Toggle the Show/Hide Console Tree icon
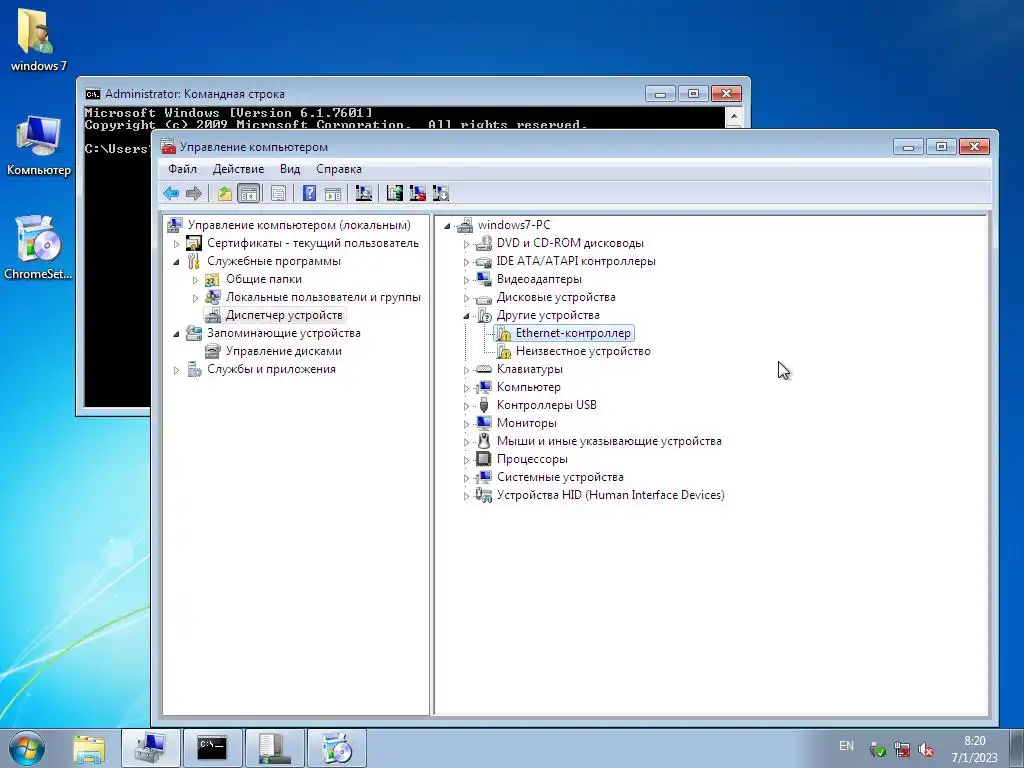 coord(248,193)
